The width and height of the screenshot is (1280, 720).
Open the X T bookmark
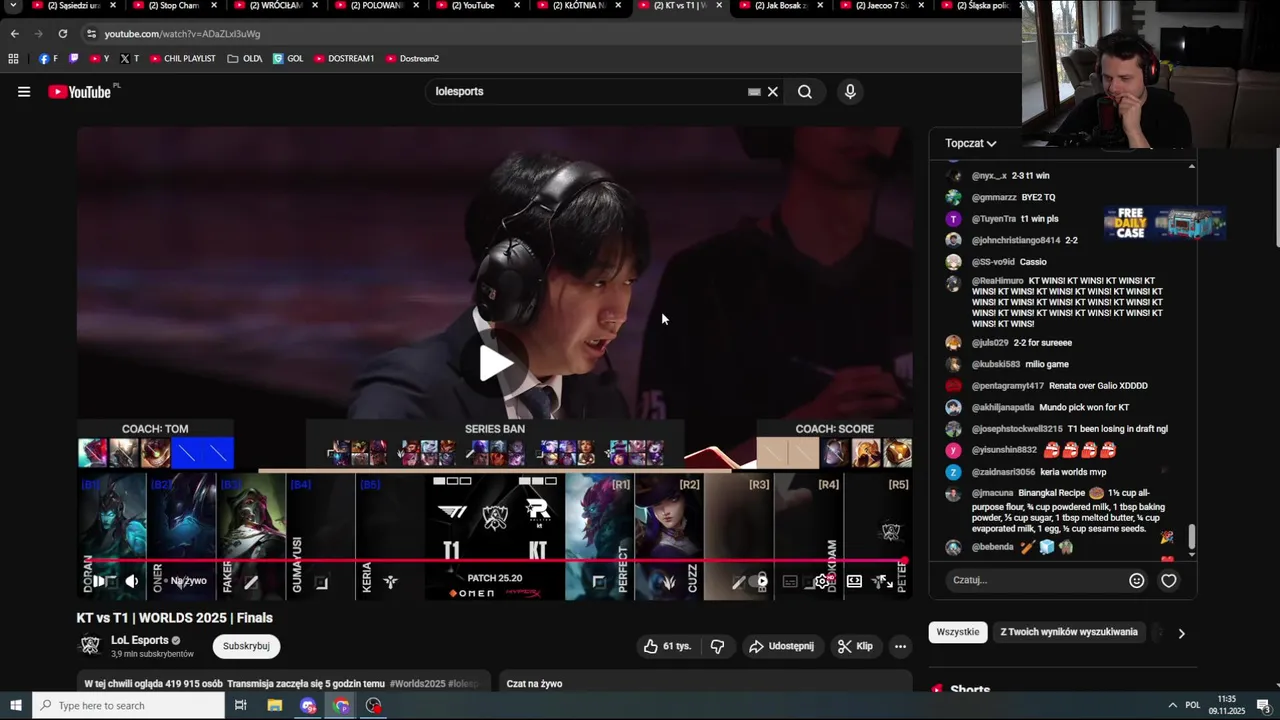[129, 59]
